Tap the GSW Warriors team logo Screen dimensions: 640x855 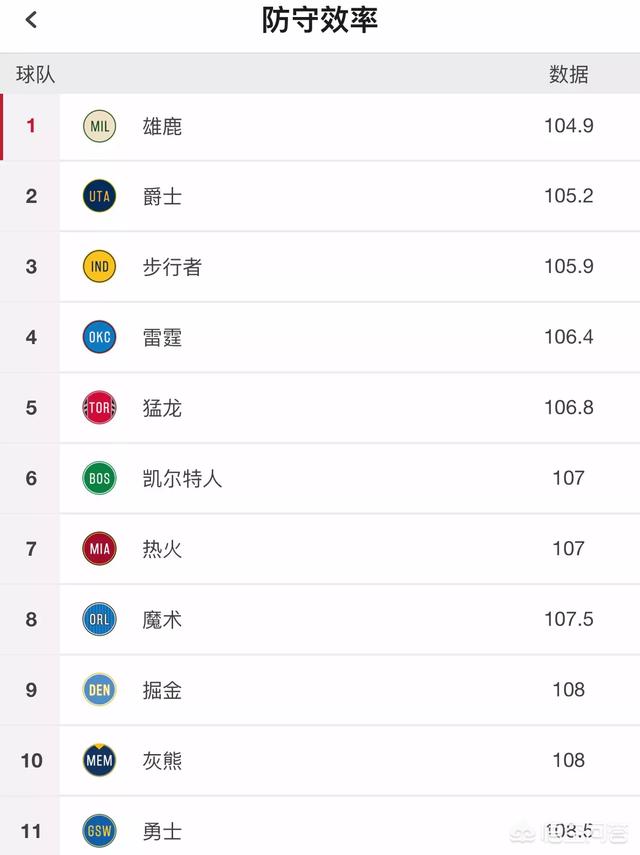point(99,830)
